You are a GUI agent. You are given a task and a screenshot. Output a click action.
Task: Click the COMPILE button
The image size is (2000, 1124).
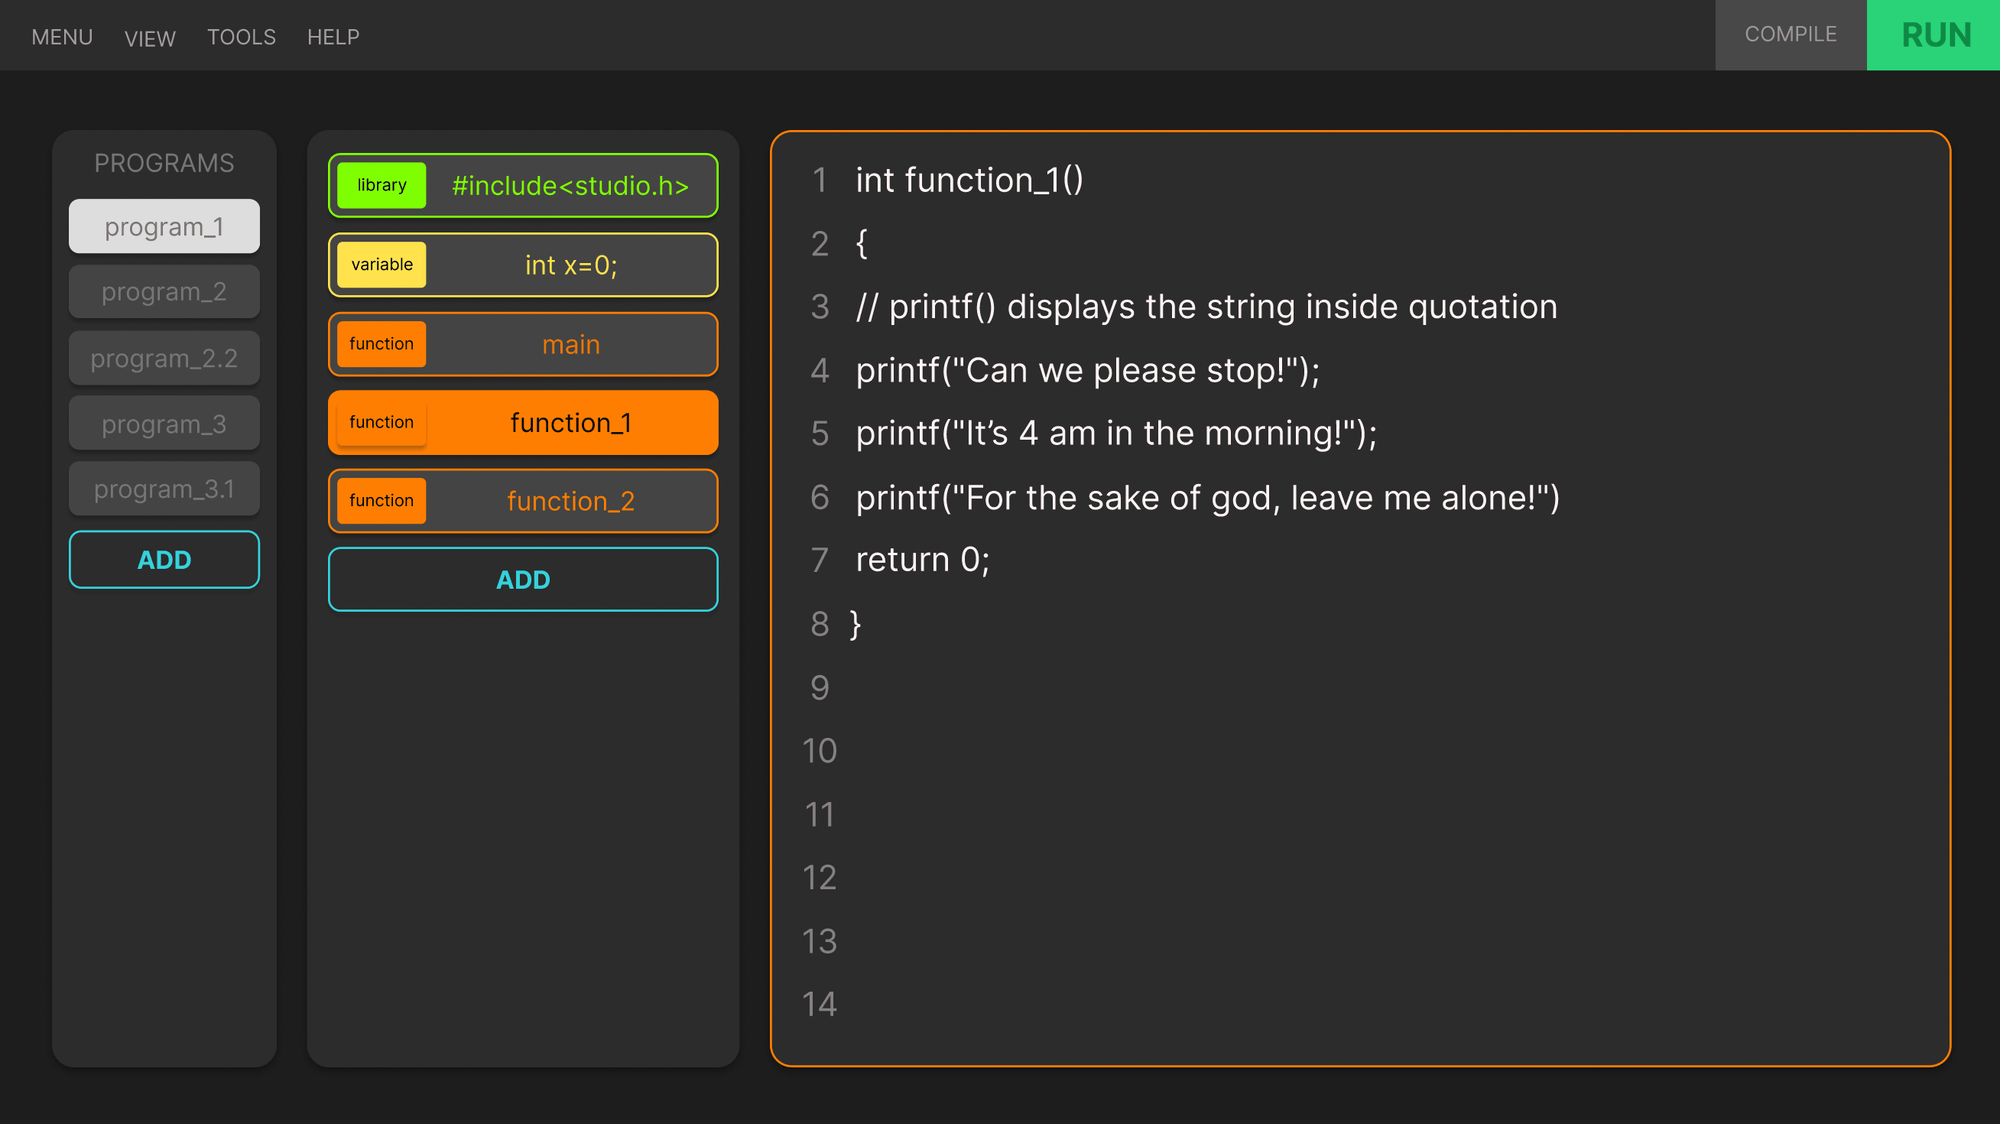click(x=1790, y=35)
